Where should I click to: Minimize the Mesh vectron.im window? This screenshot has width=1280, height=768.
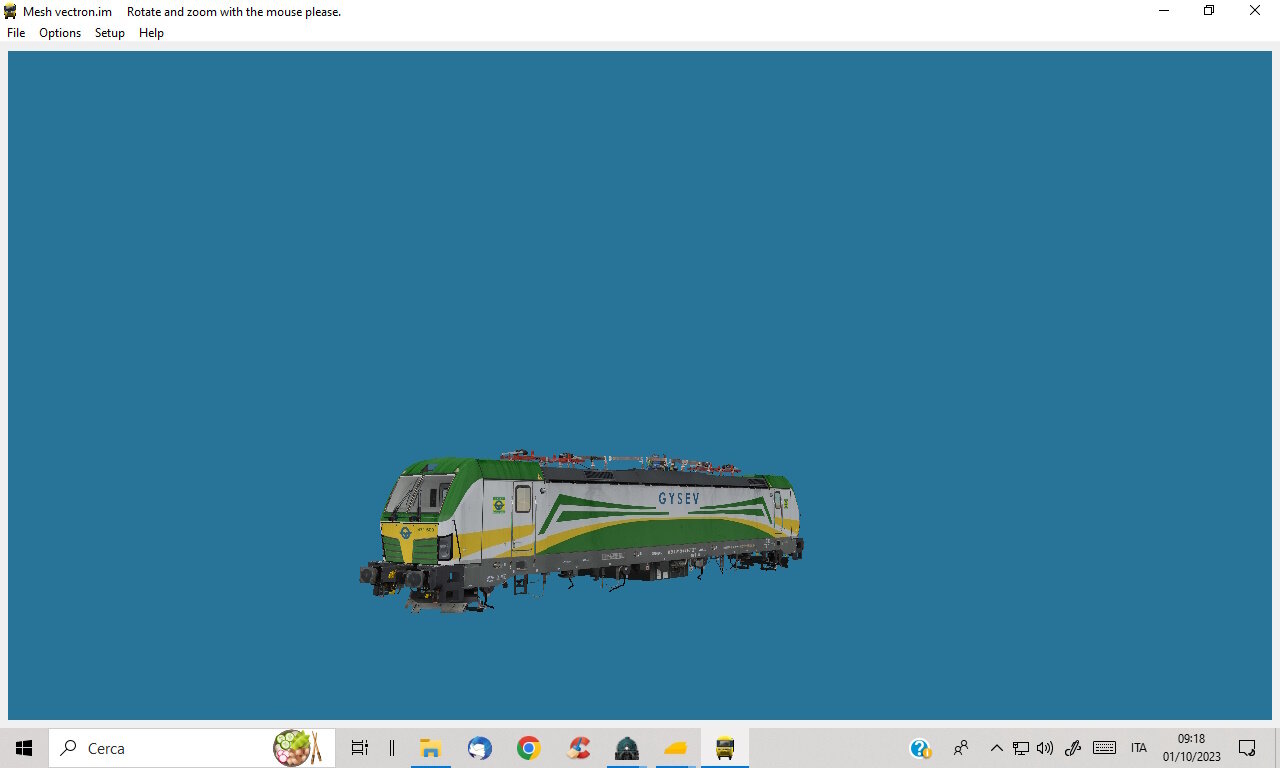point(1163,11)
